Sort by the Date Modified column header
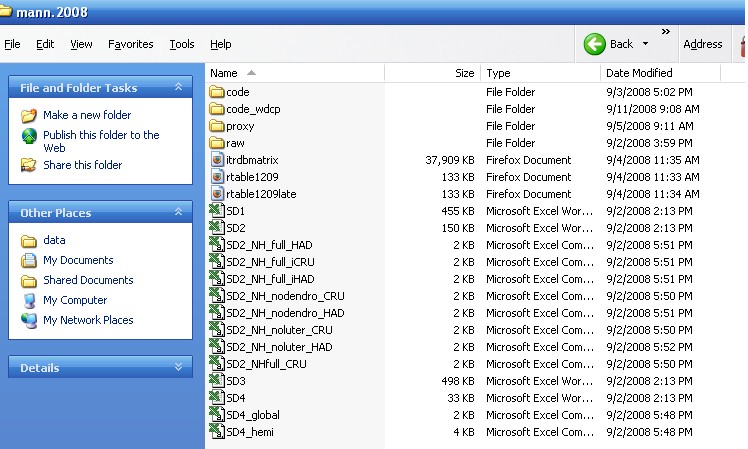This screenshot has width=748, height=449. (x=660, y=73)
